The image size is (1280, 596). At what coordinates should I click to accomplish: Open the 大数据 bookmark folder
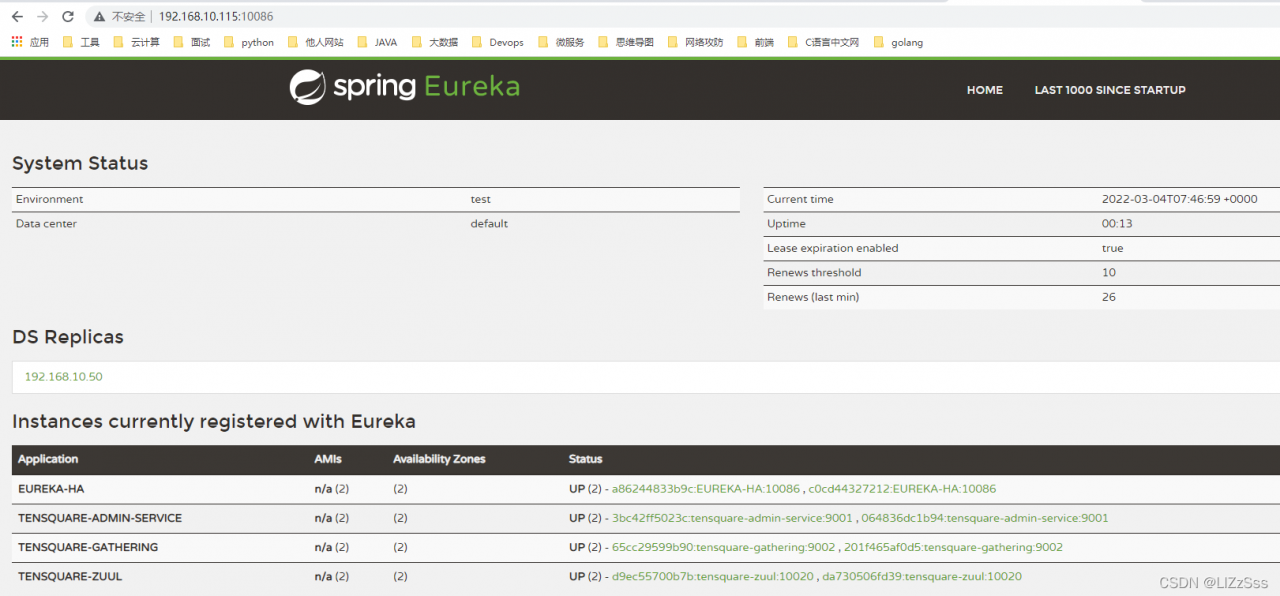[434, 42]
